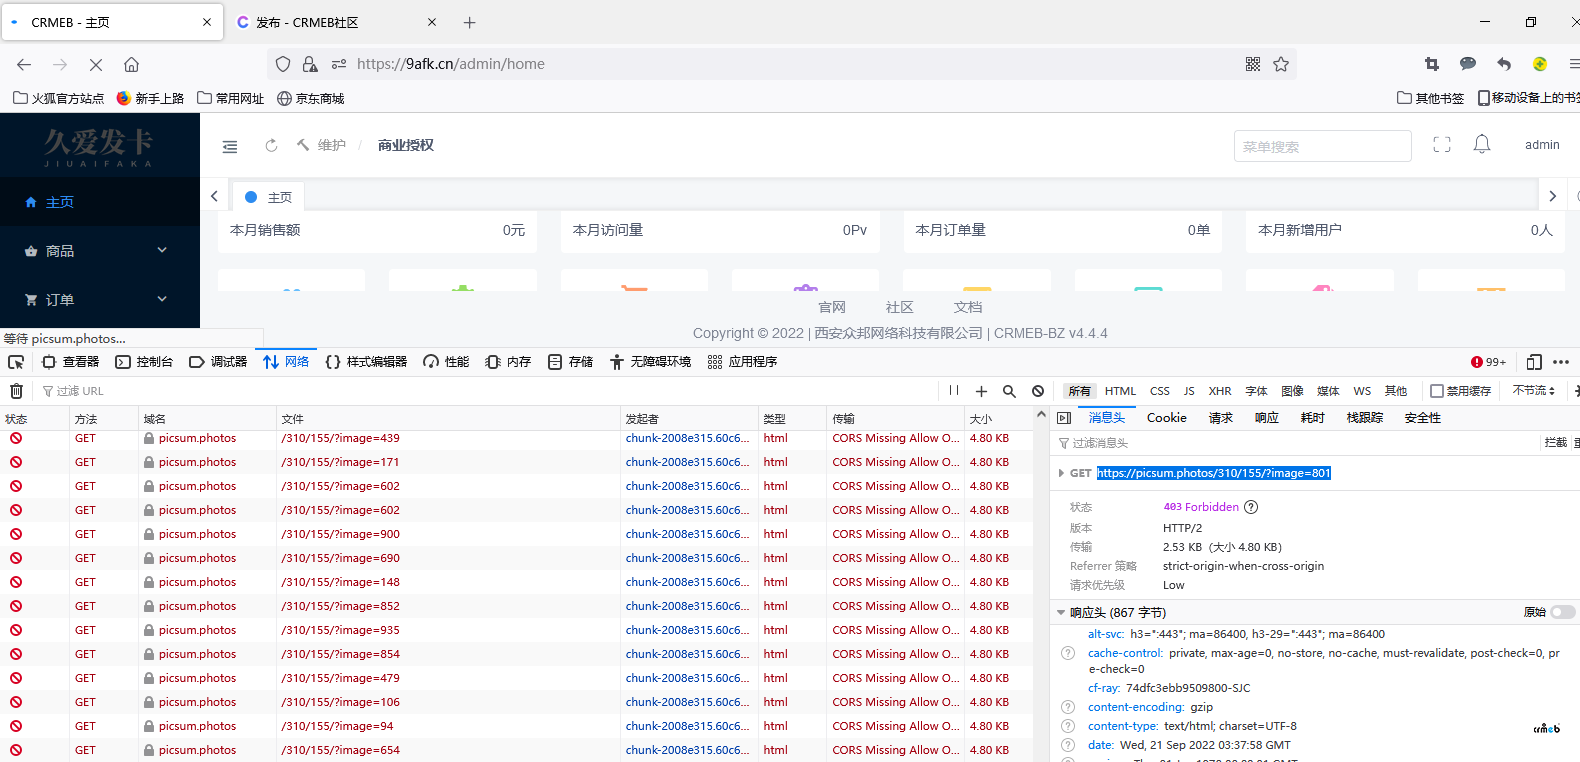Refresh the admin page content icon
1580x762 pixels.
pos(271,145)
